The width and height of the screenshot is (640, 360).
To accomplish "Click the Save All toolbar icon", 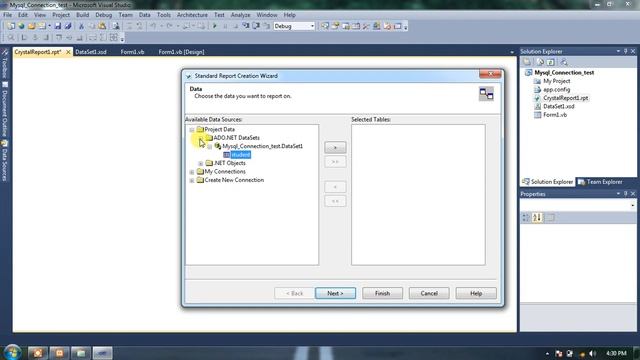I will click(x=68, y=26).
